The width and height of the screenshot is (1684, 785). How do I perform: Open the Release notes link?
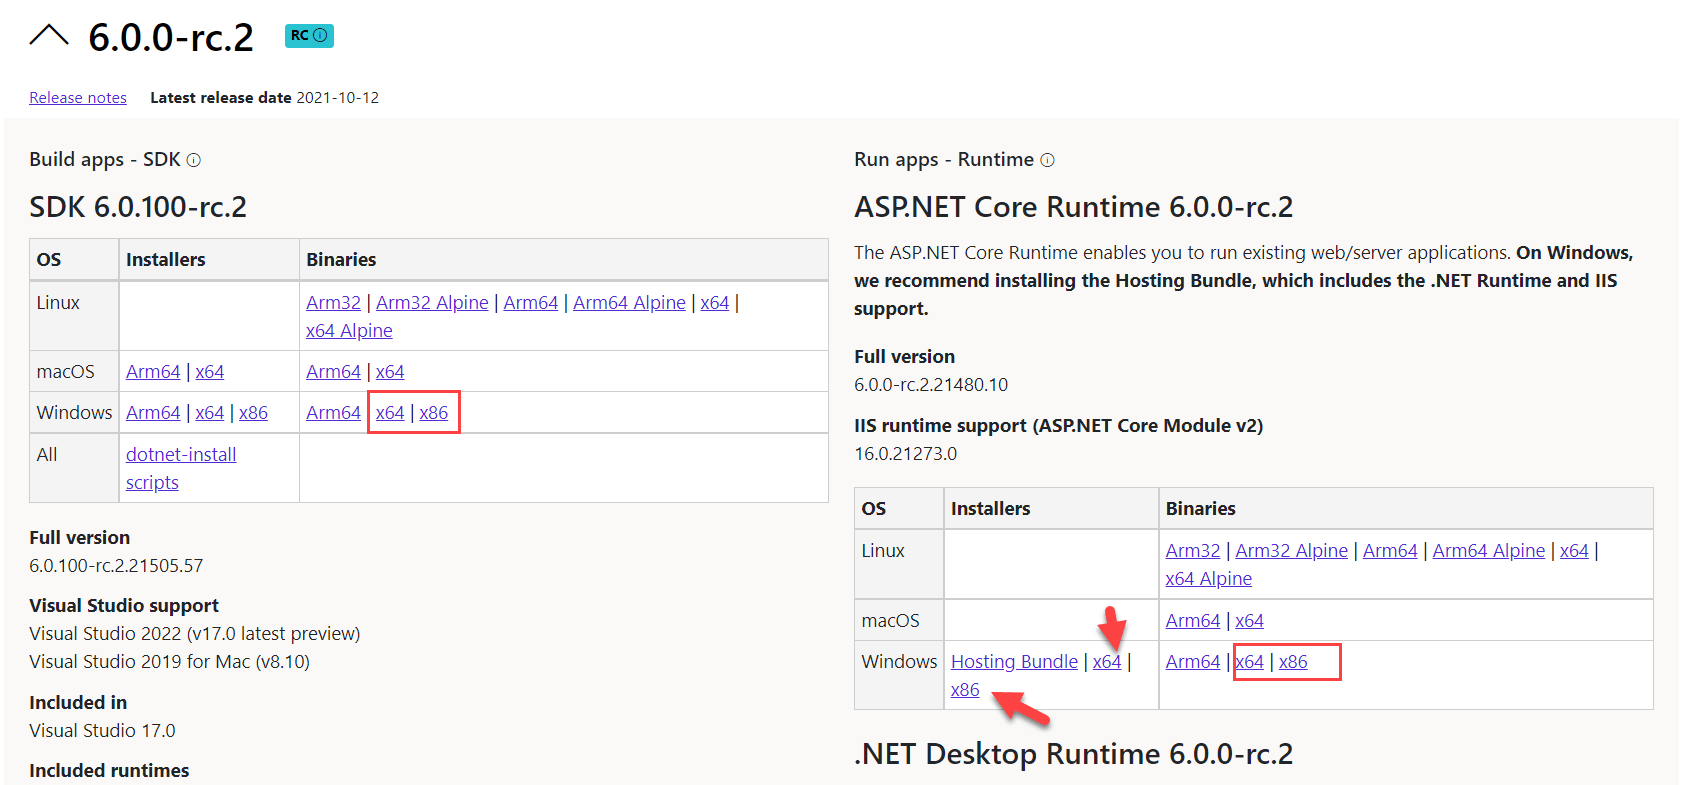pos(78,98)
